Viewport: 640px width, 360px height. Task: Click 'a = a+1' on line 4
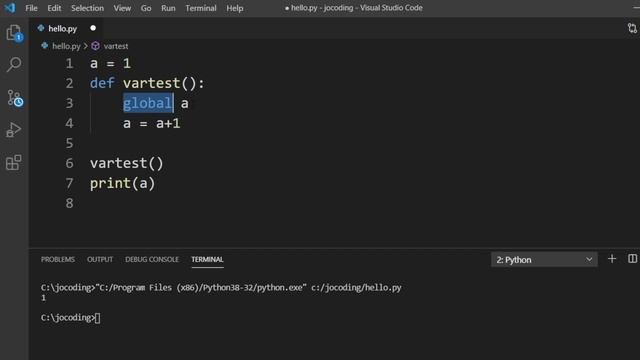151,123
